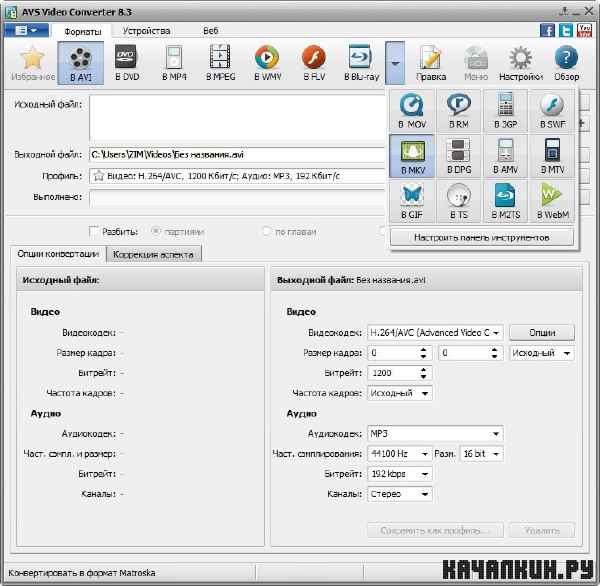The height and width of the screenshot is (586, 600).
Task: Select the 'В Blu-ray' format icon
Action: [x=361, y=64]
